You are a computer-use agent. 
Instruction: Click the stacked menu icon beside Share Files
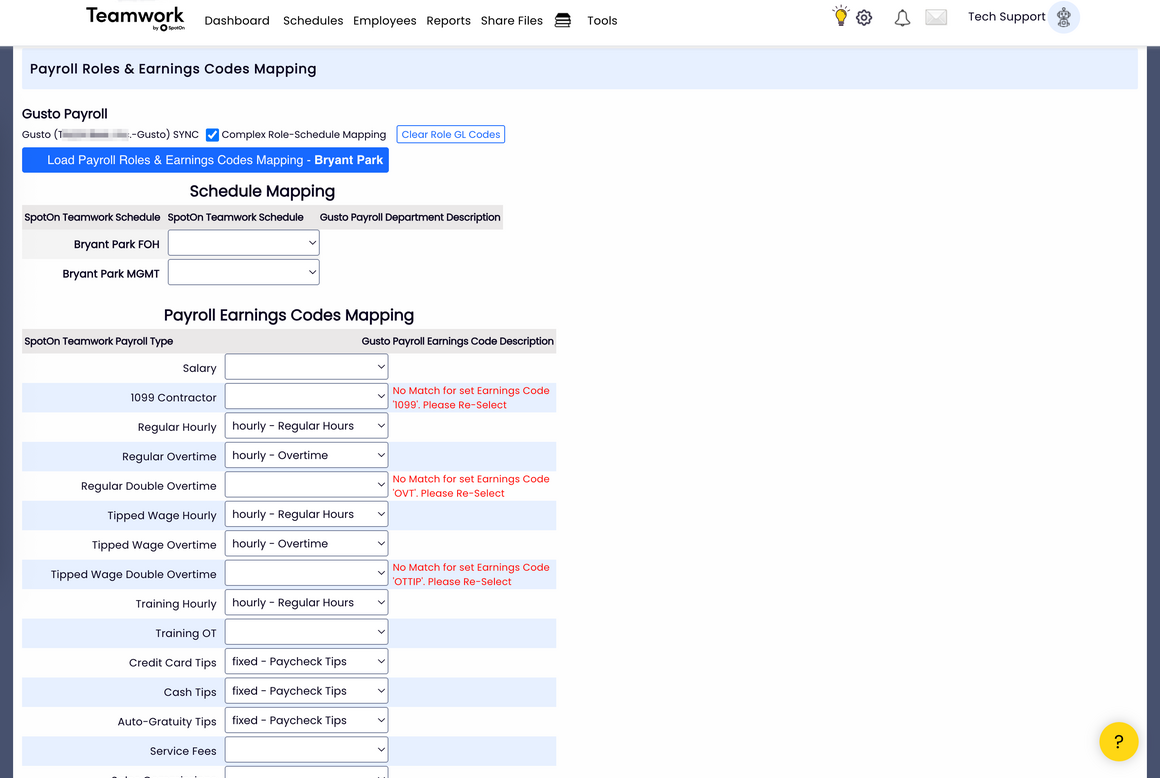(x=563, y=20)
